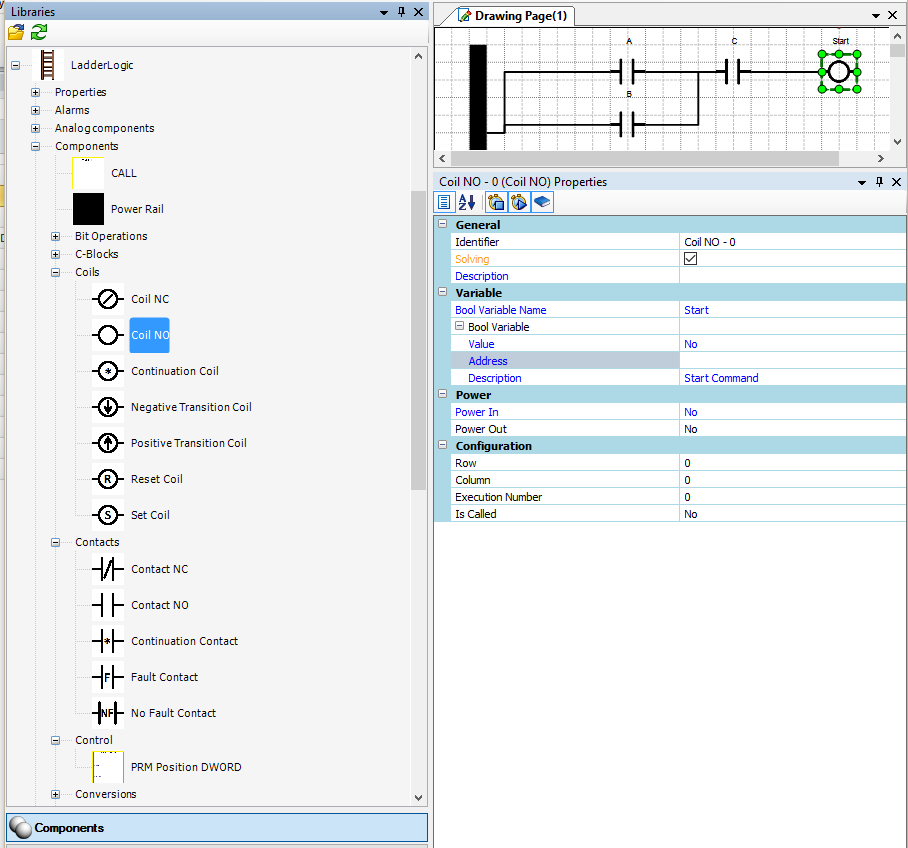Open the Components panel bar

tap(217, 828)
